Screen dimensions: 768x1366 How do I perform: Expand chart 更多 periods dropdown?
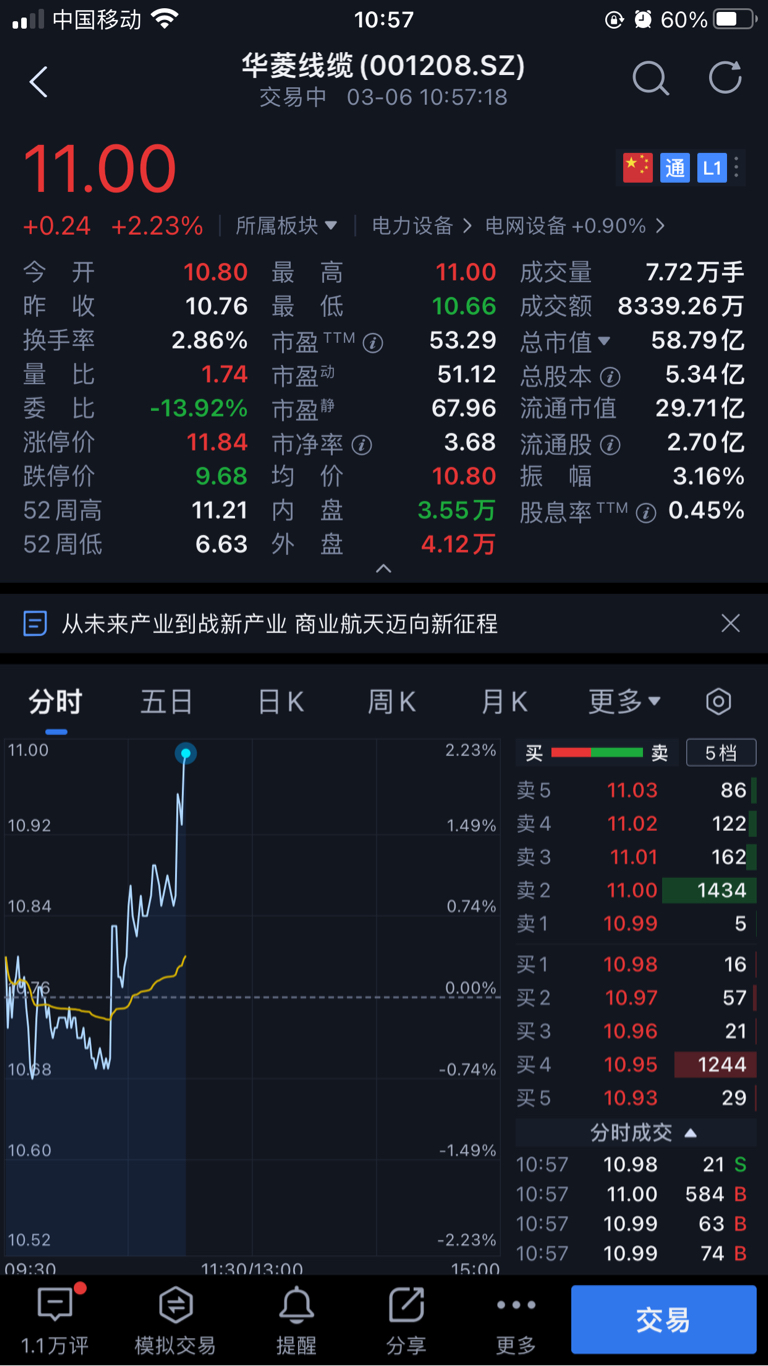(625, 702)
